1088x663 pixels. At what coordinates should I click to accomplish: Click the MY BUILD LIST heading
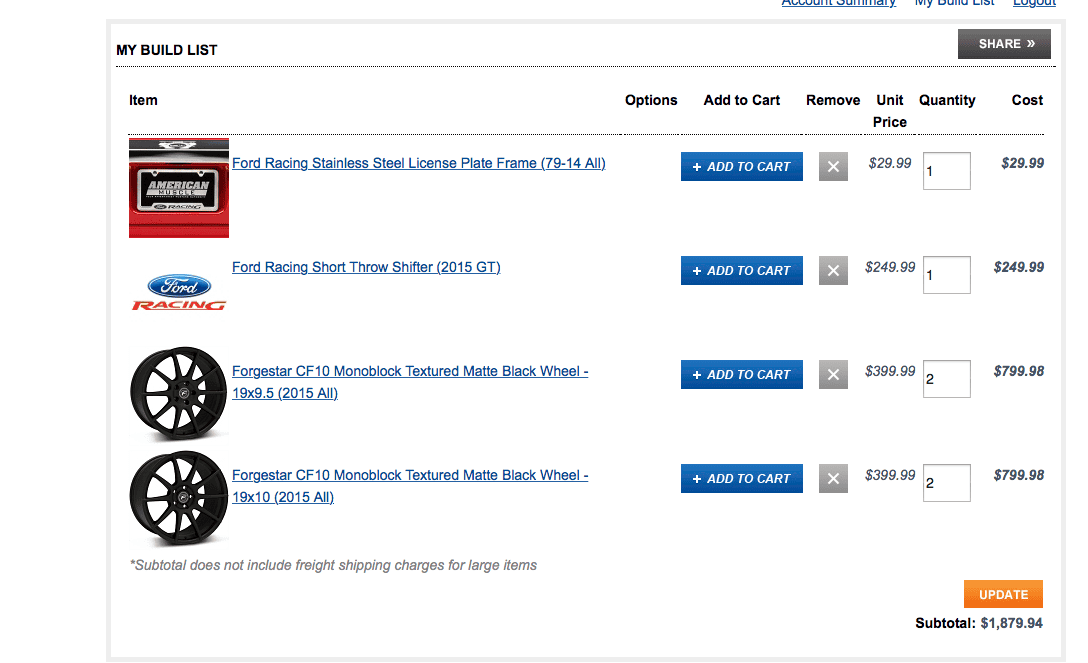(167, 50)
